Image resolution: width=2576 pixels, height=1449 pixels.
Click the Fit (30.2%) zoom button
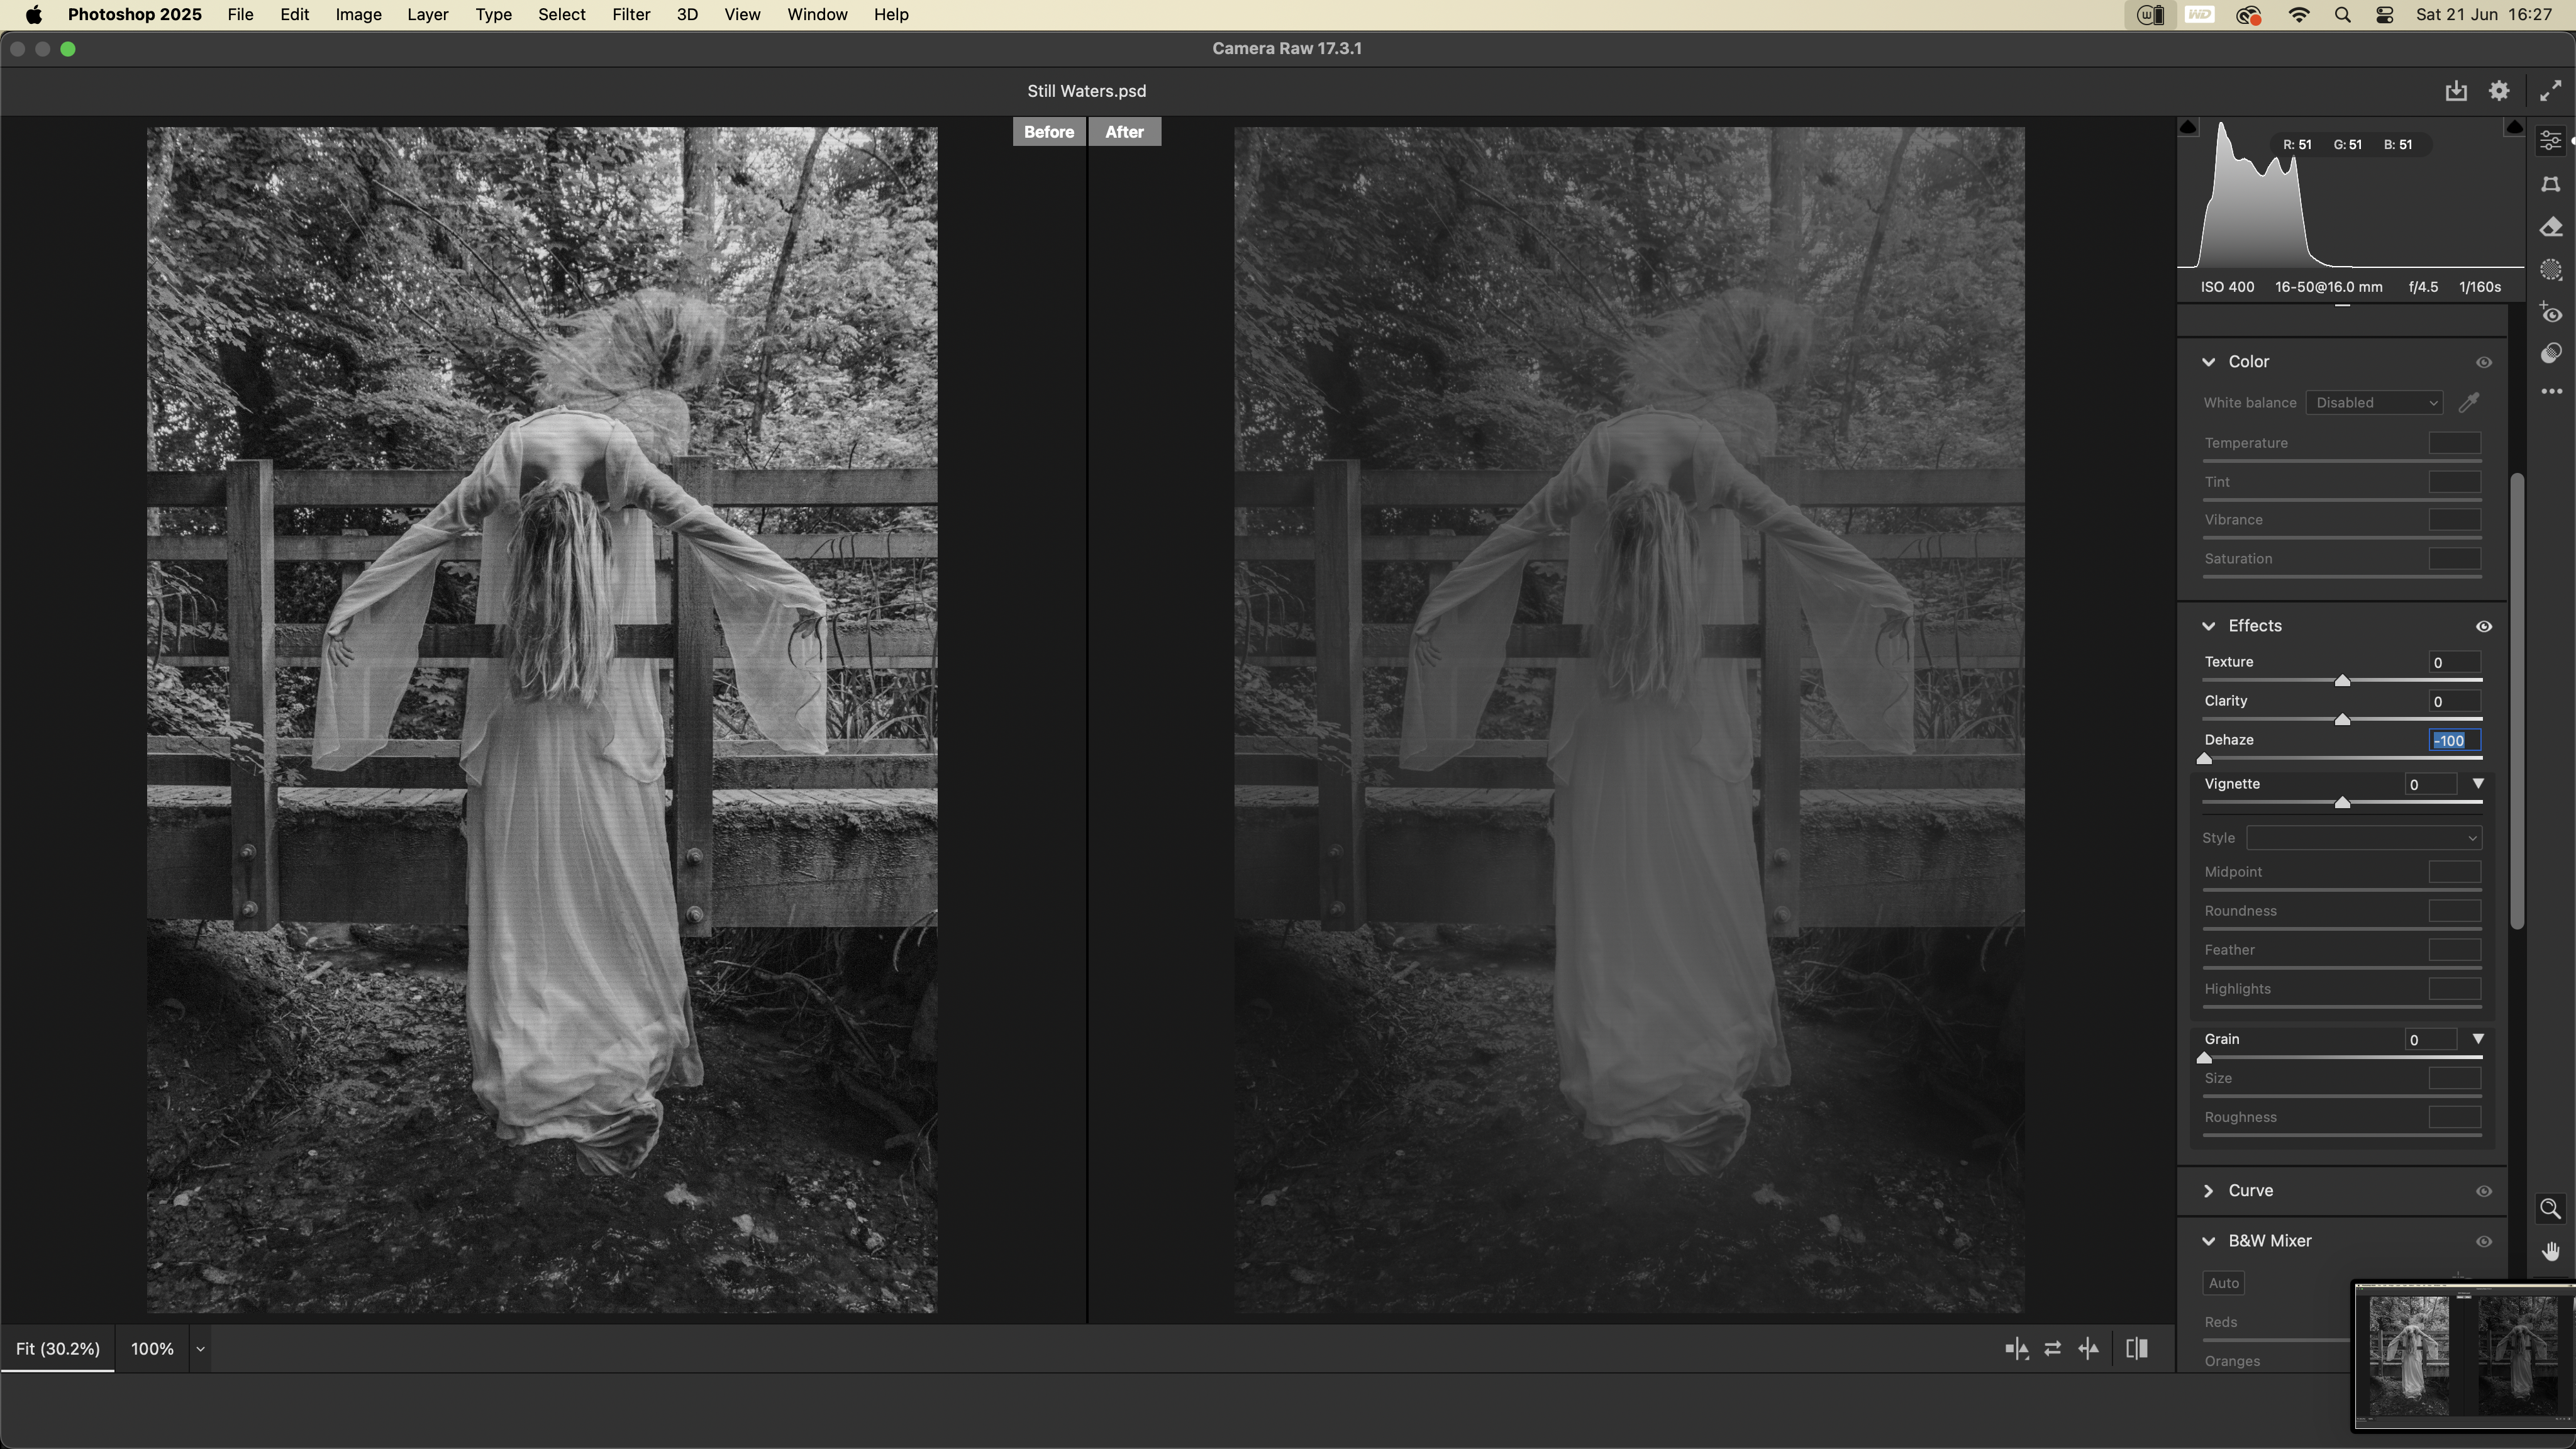pyautogui.click(x=58, y=1349)
